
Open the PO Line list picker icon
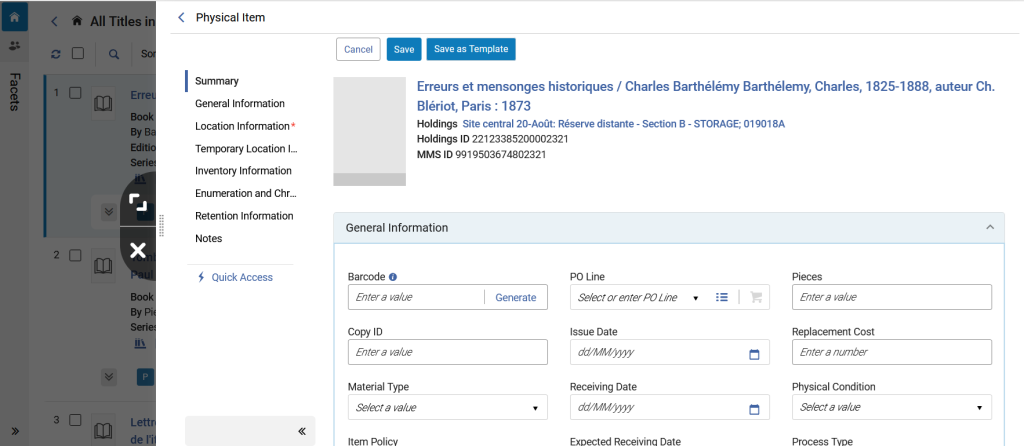[722, 297]
